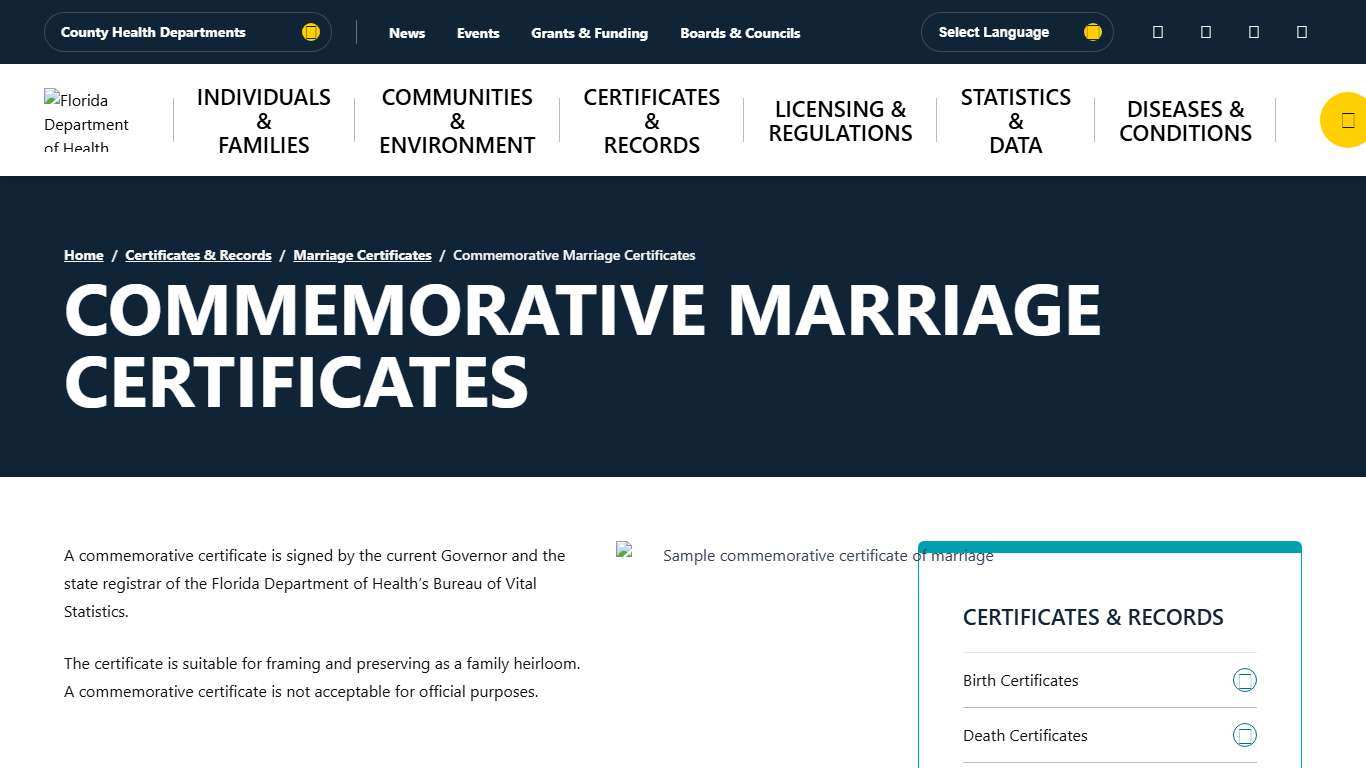
Task: Click the Home breadcrumb link
Action: (83, 255)
